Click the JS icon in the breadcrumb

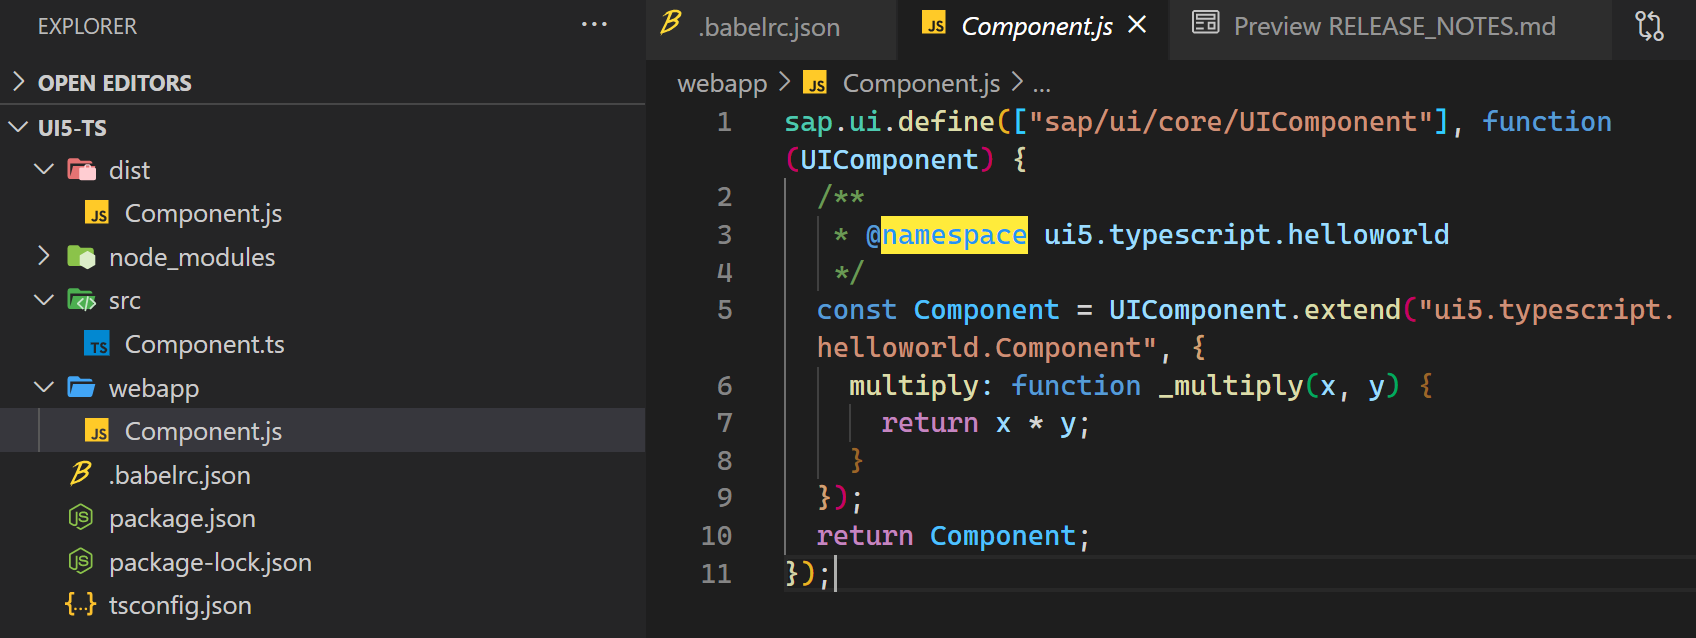click(x=816, y=84)
